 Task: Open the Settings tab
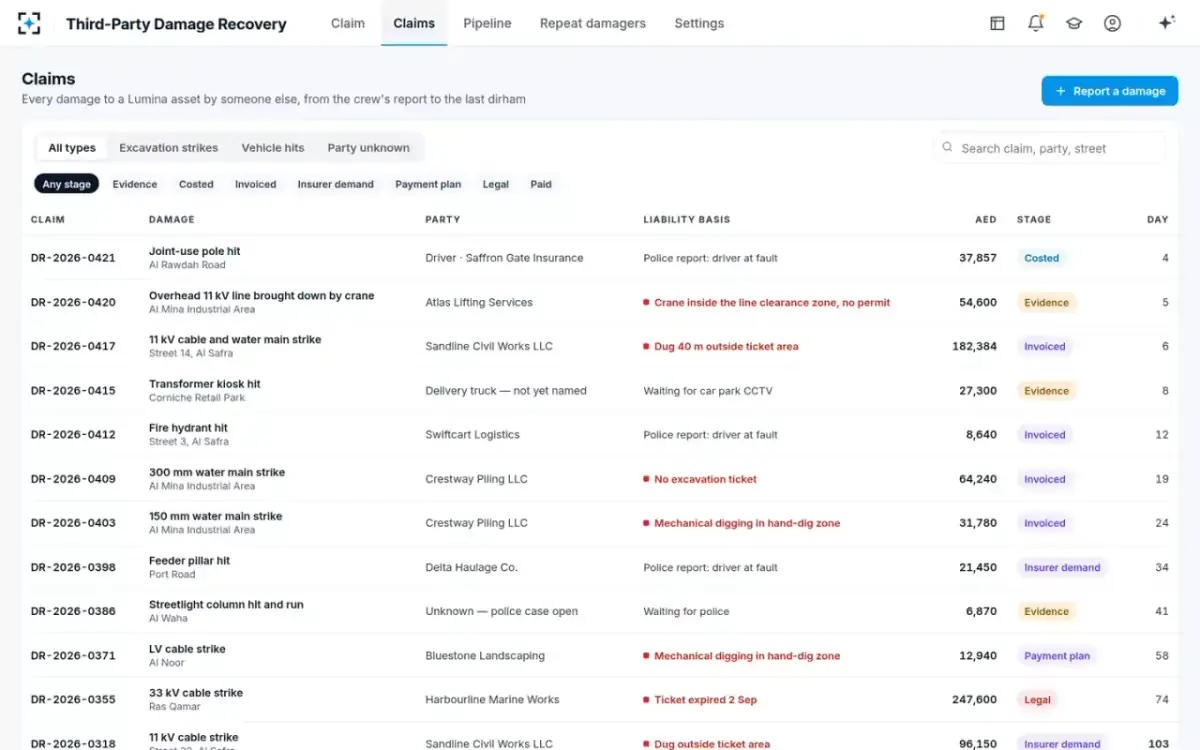[x=699, y=23]
